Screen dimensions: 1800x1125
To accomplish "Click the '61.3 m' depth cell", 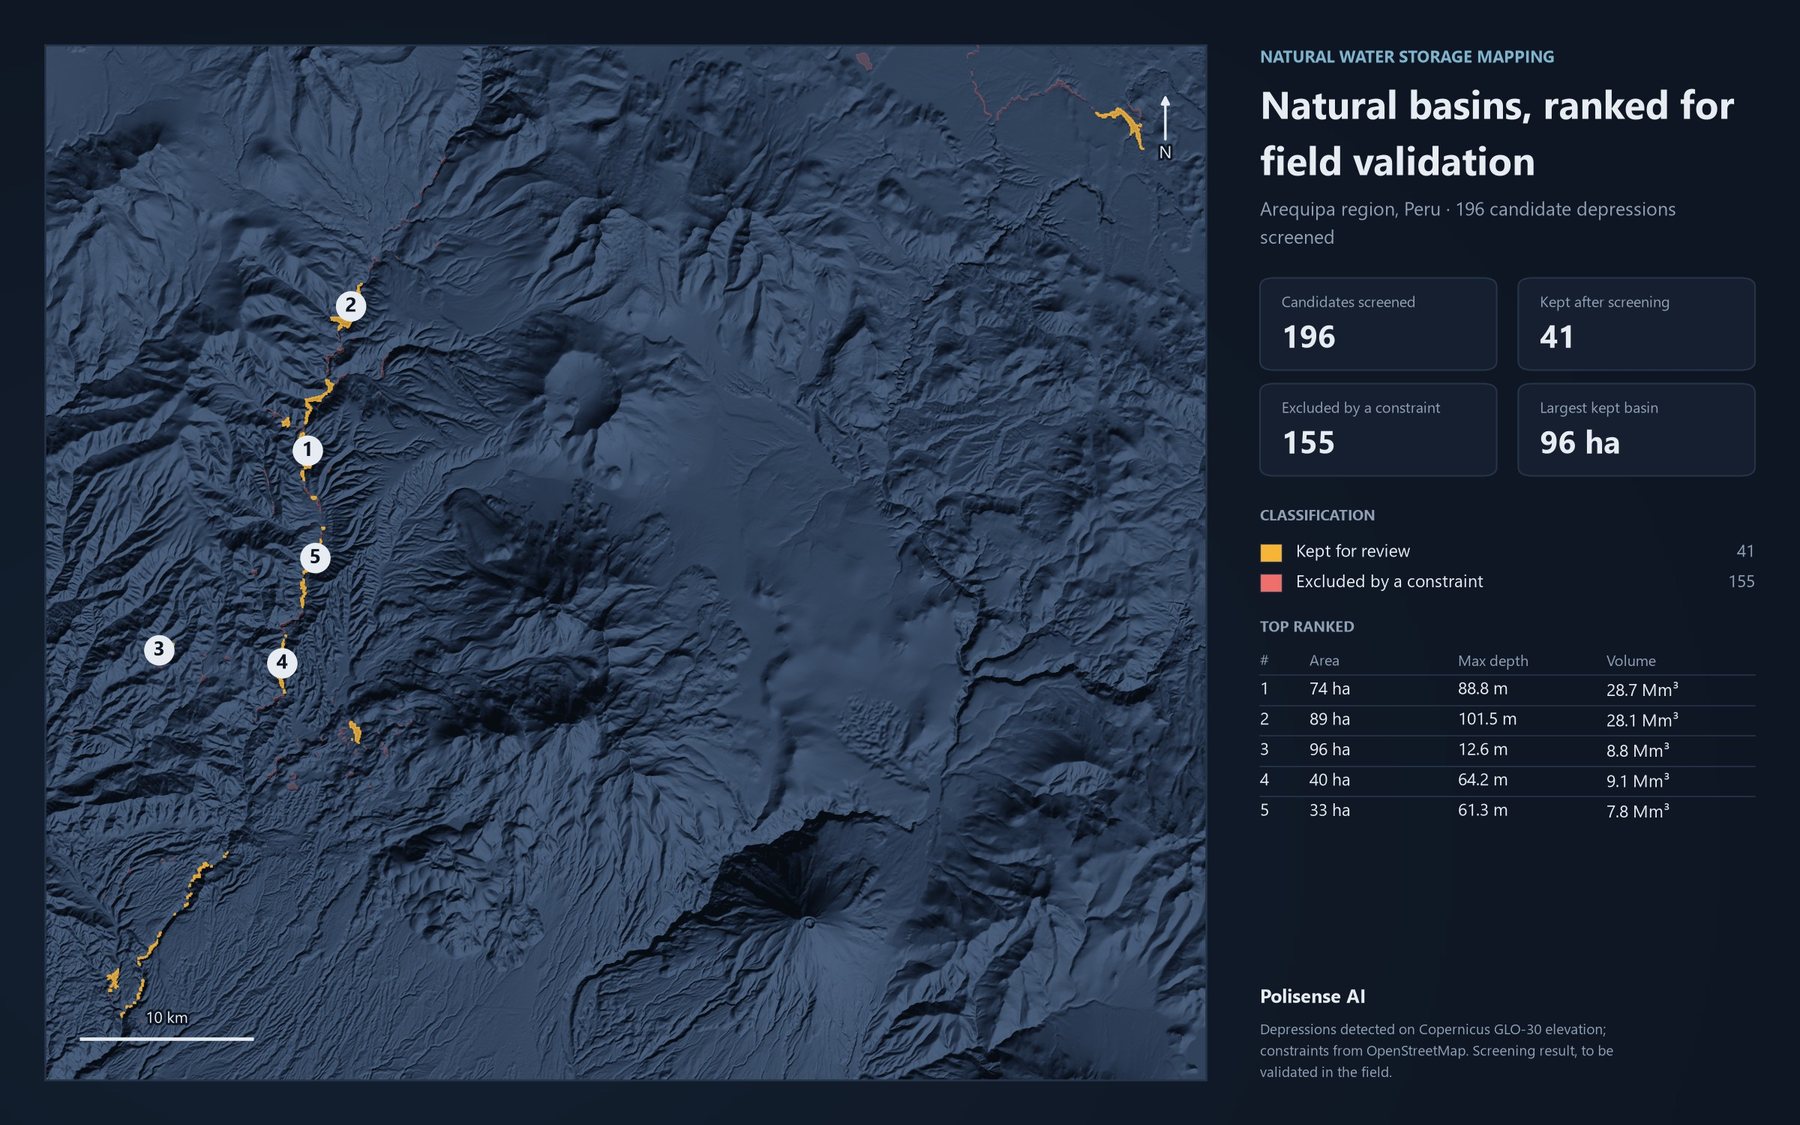I will [x=1483, y=810].
